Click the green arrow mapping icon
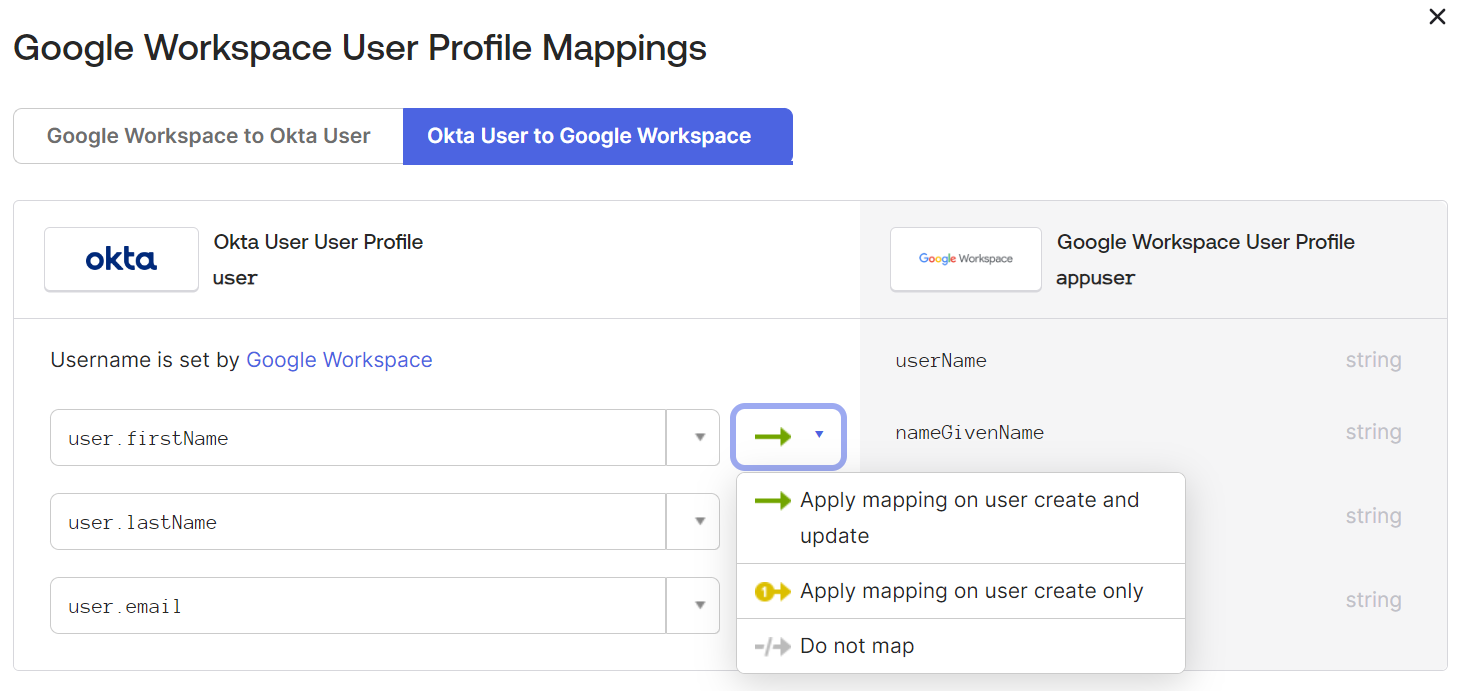 773,436
